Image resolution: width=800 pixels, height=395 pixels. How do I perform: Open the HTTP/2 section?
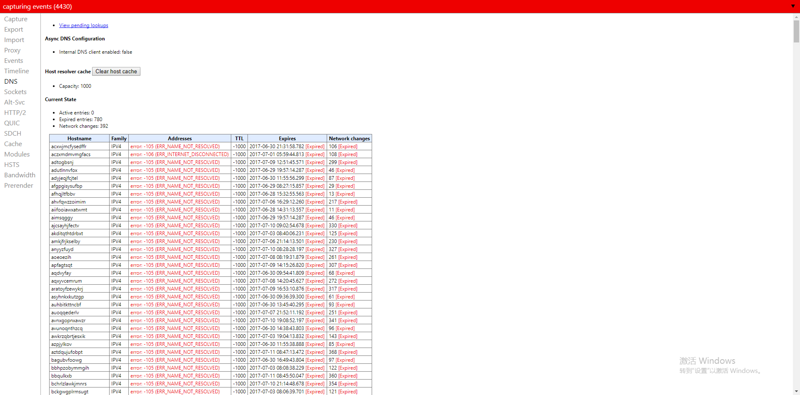point(15,113)
